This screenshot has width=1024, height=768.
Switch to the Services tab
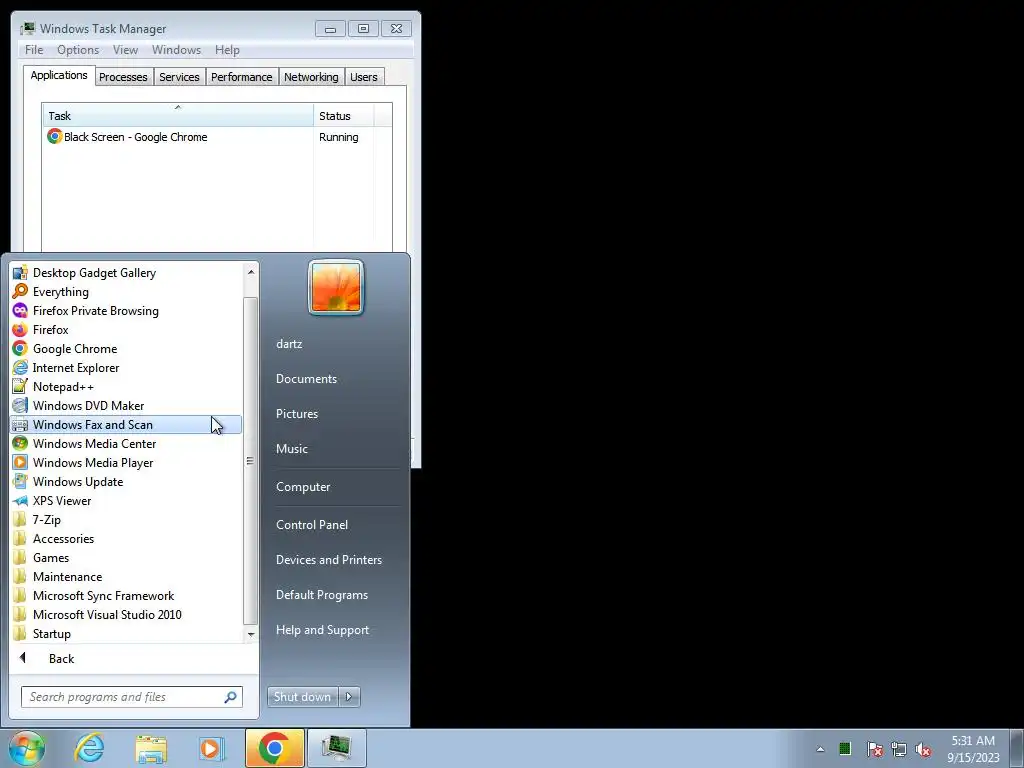click(179, 77)
